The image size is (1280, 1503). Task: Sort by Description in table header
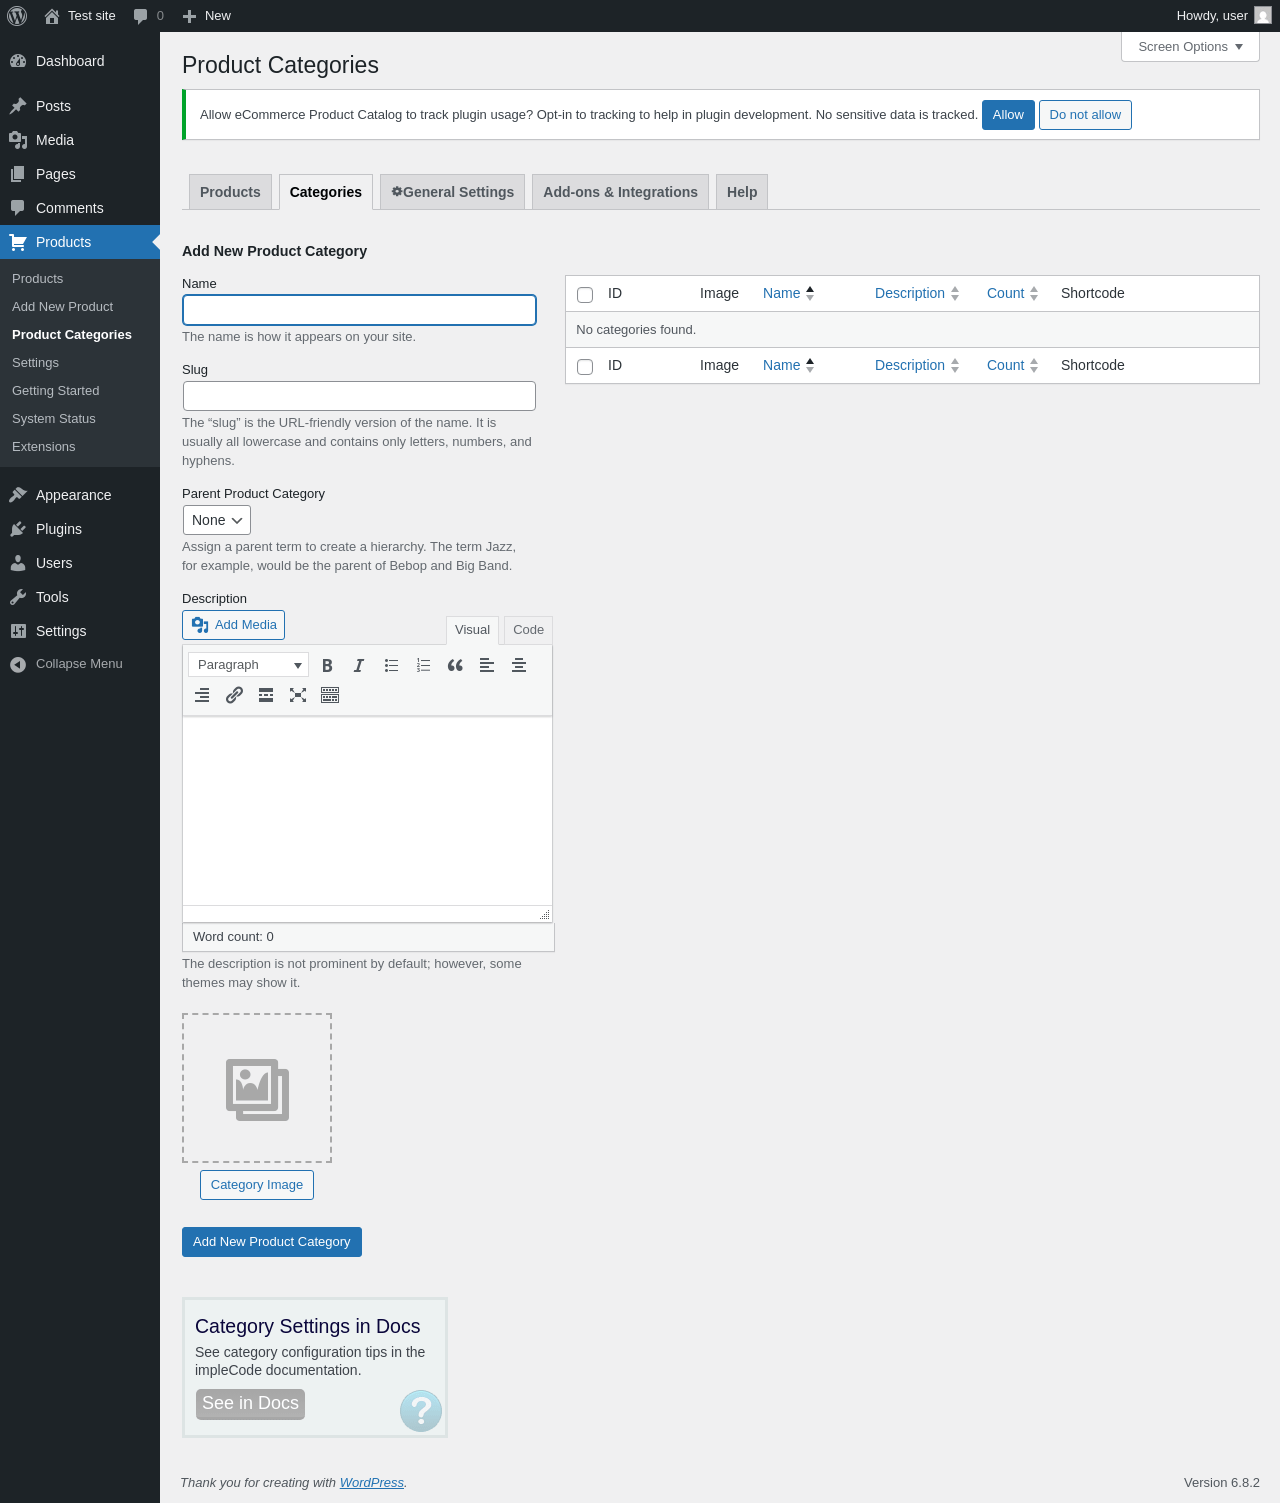pos(917,293)
